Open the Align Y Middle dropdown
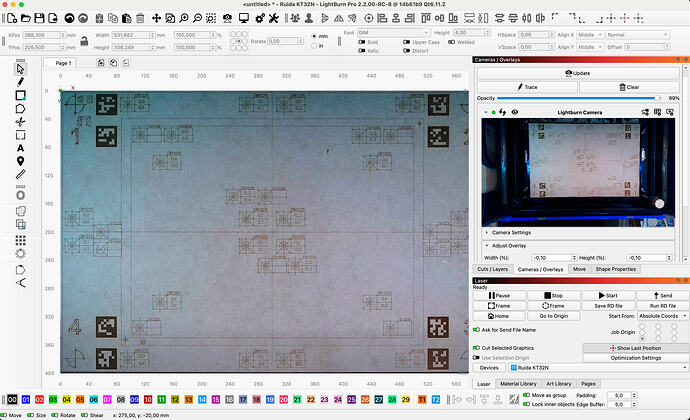 click(590, 47)
